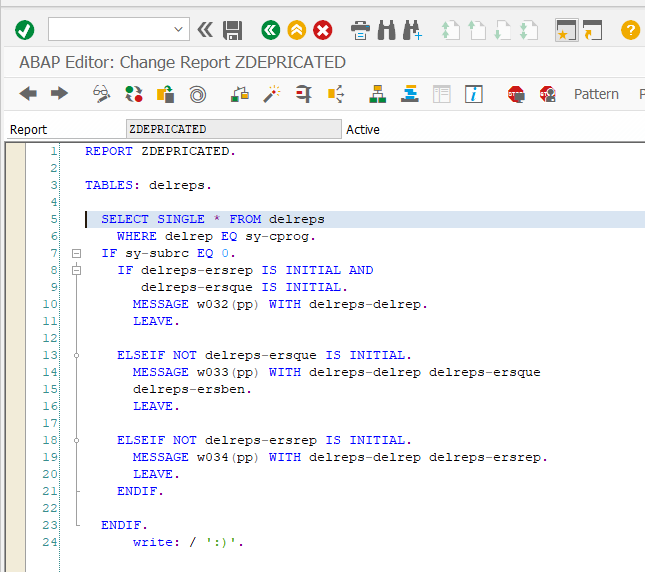Image resolution: width=645 pixels, height=572 pixels.
Task: Open the command field dropdown arrow
Action: click(178, 29)
